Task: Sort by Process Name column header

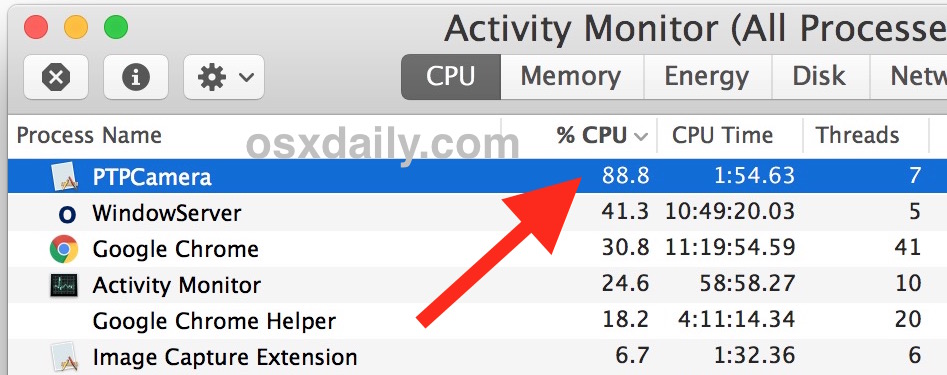Action: click(x=89, y=135)
